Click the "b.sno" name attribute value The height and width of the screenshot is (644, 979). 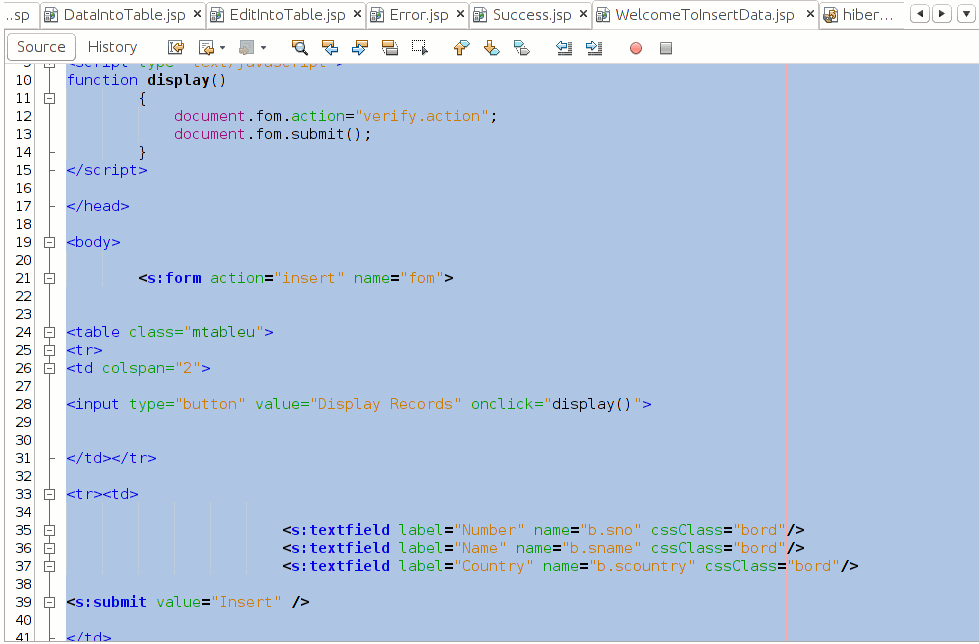coord(611,530)
